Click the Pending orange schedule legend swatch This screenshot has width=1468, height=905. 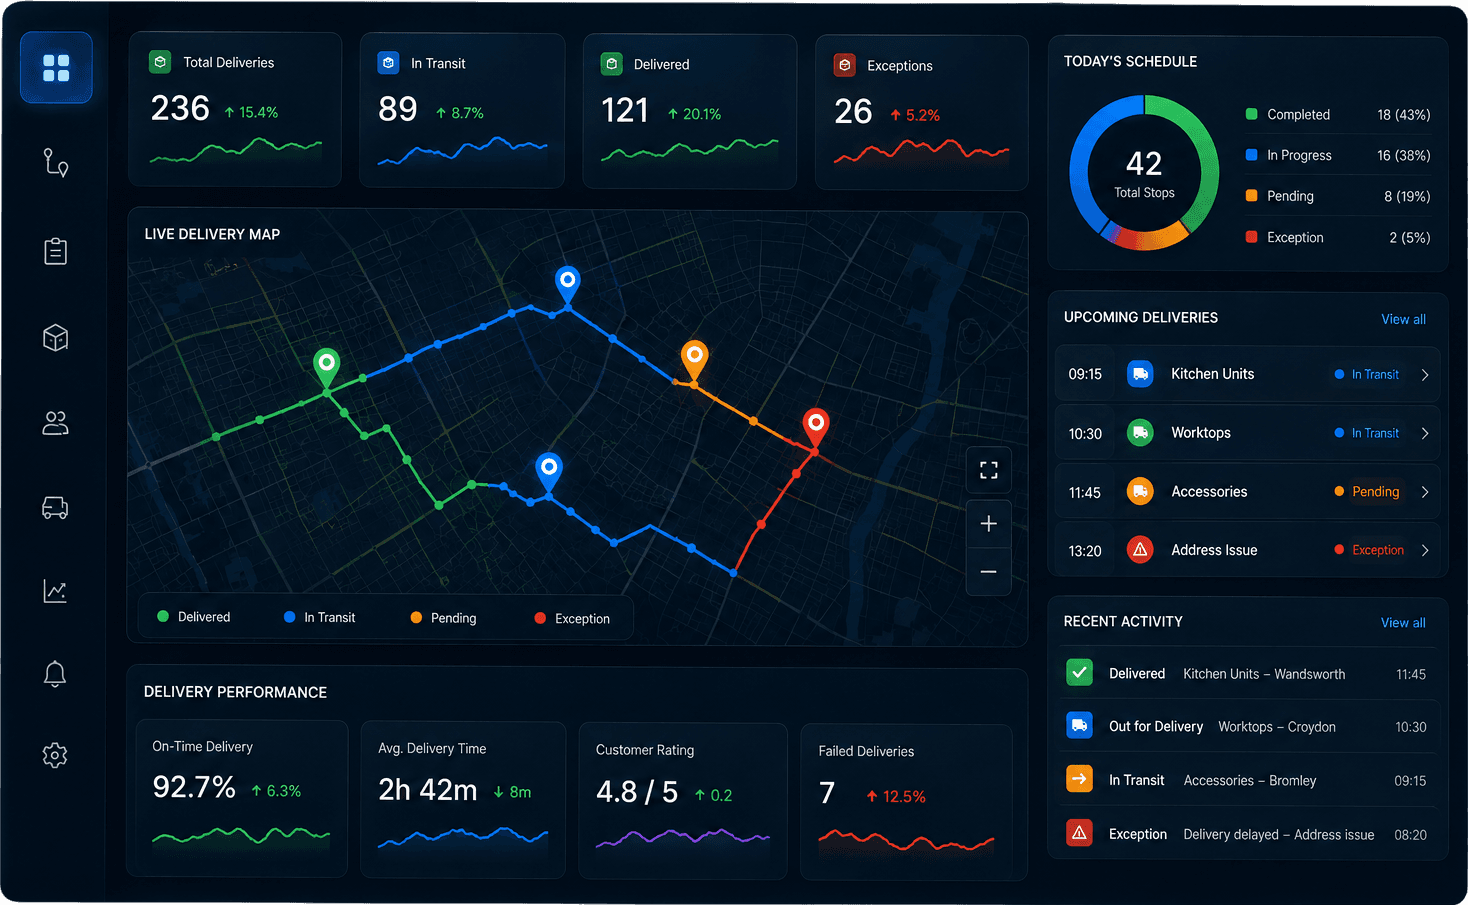pyautogui.click(x=1251, y=196)
